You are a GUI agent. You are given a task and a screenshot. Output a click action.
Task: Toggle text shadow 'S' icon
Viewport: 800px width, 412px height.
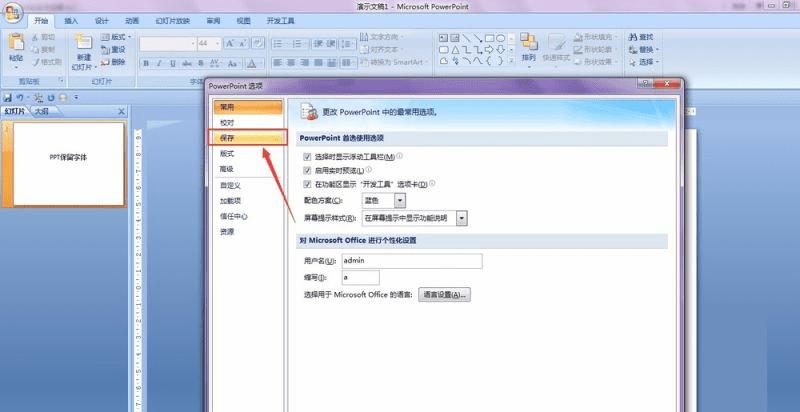tap(201, 64)
